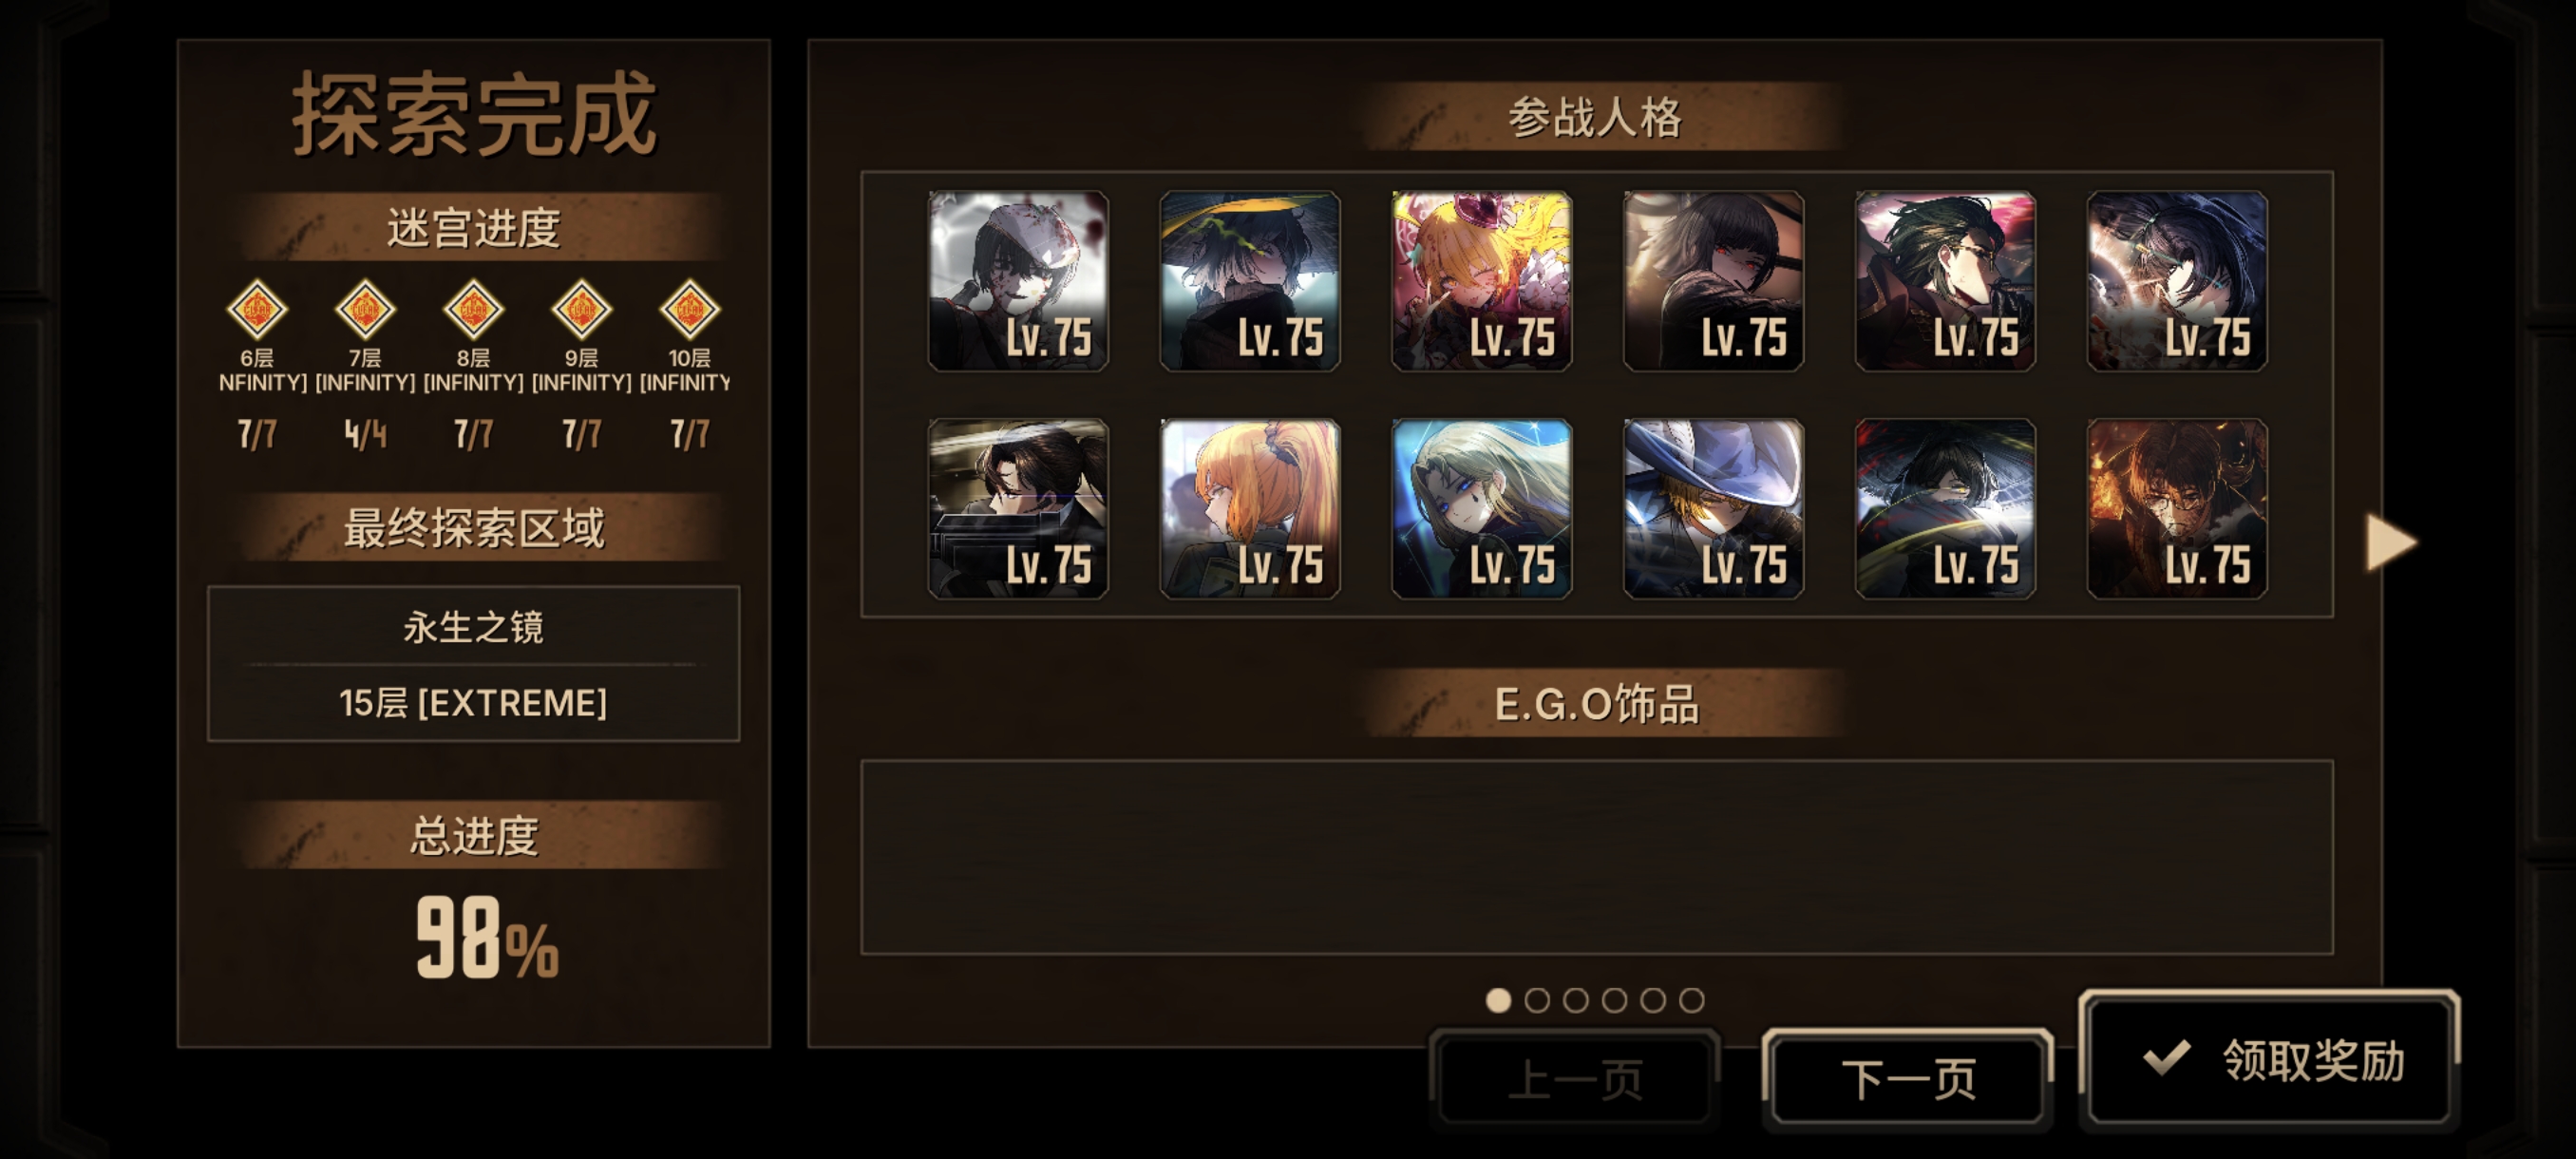Image resolution: width=2576 pixels, height=1159 pixels.
Task: Jump to last page indicator dot
Action: [x=1691, y=1000]
